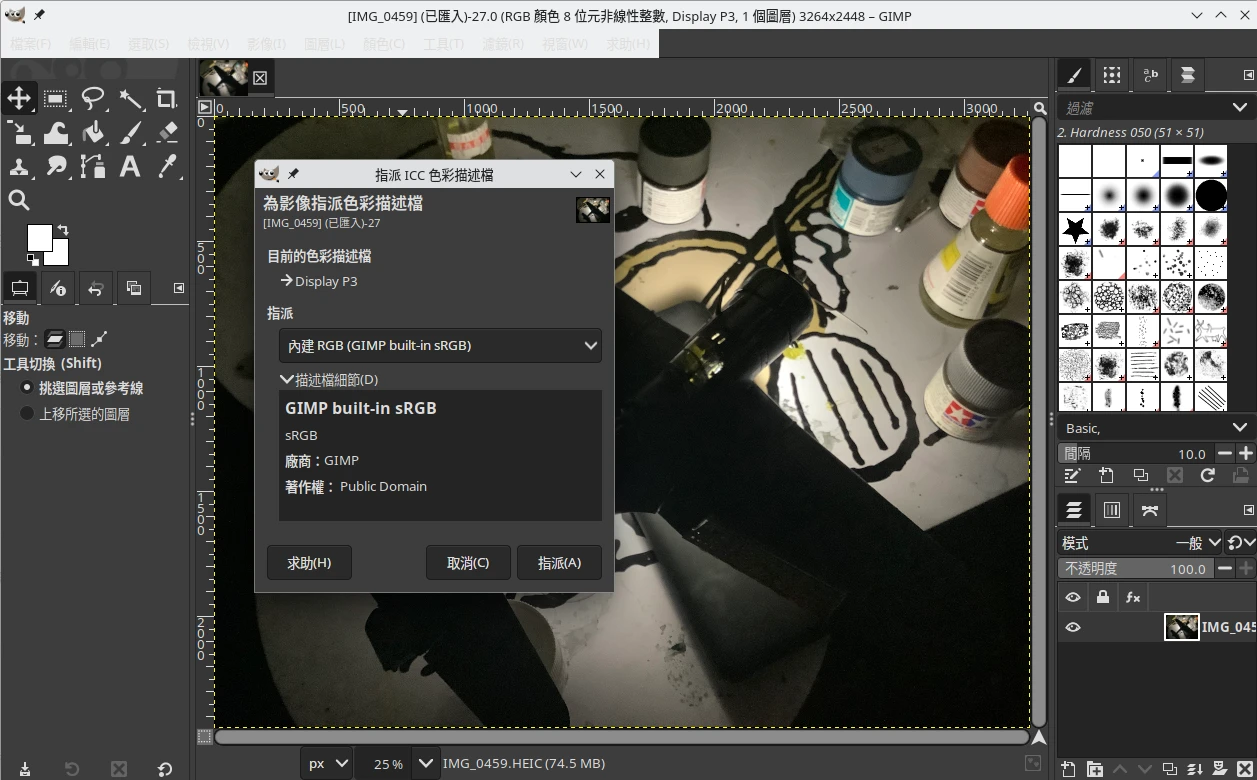Select the 挑選圖層或參考線 radio option
The image size is (1257, 780).
27,388
